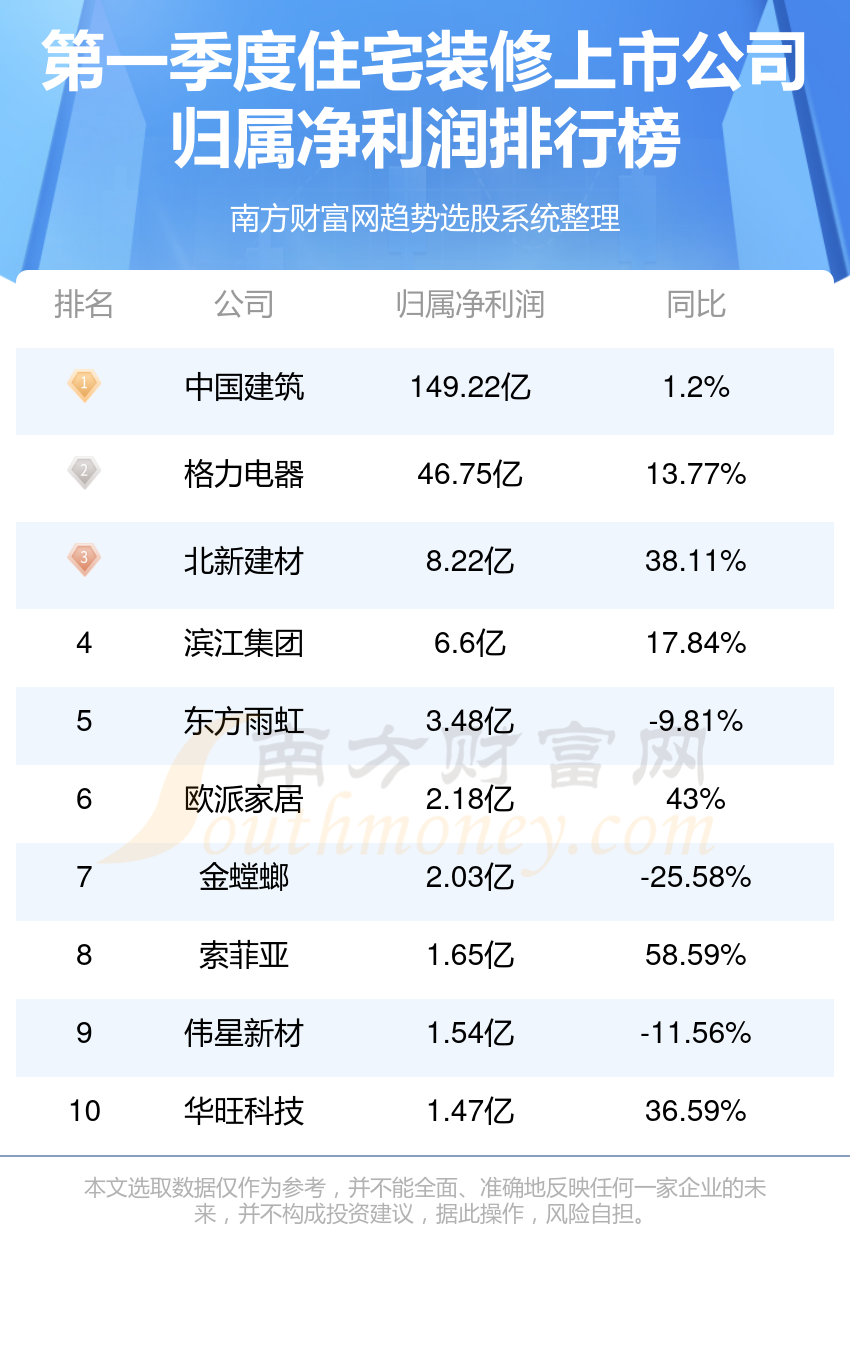Click company name 滨江集团
This screenshot has width=850, height=1350.
point(244,643)
